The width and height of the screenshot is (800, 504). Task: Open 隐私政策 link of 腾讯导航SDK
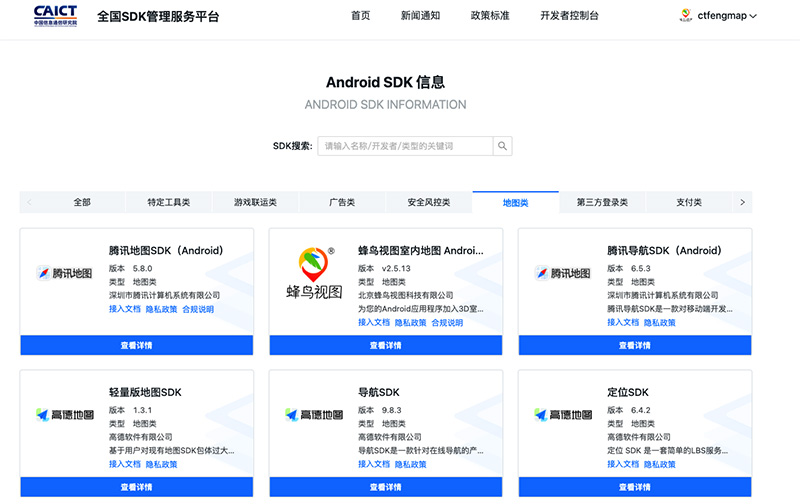click(660, 322)
